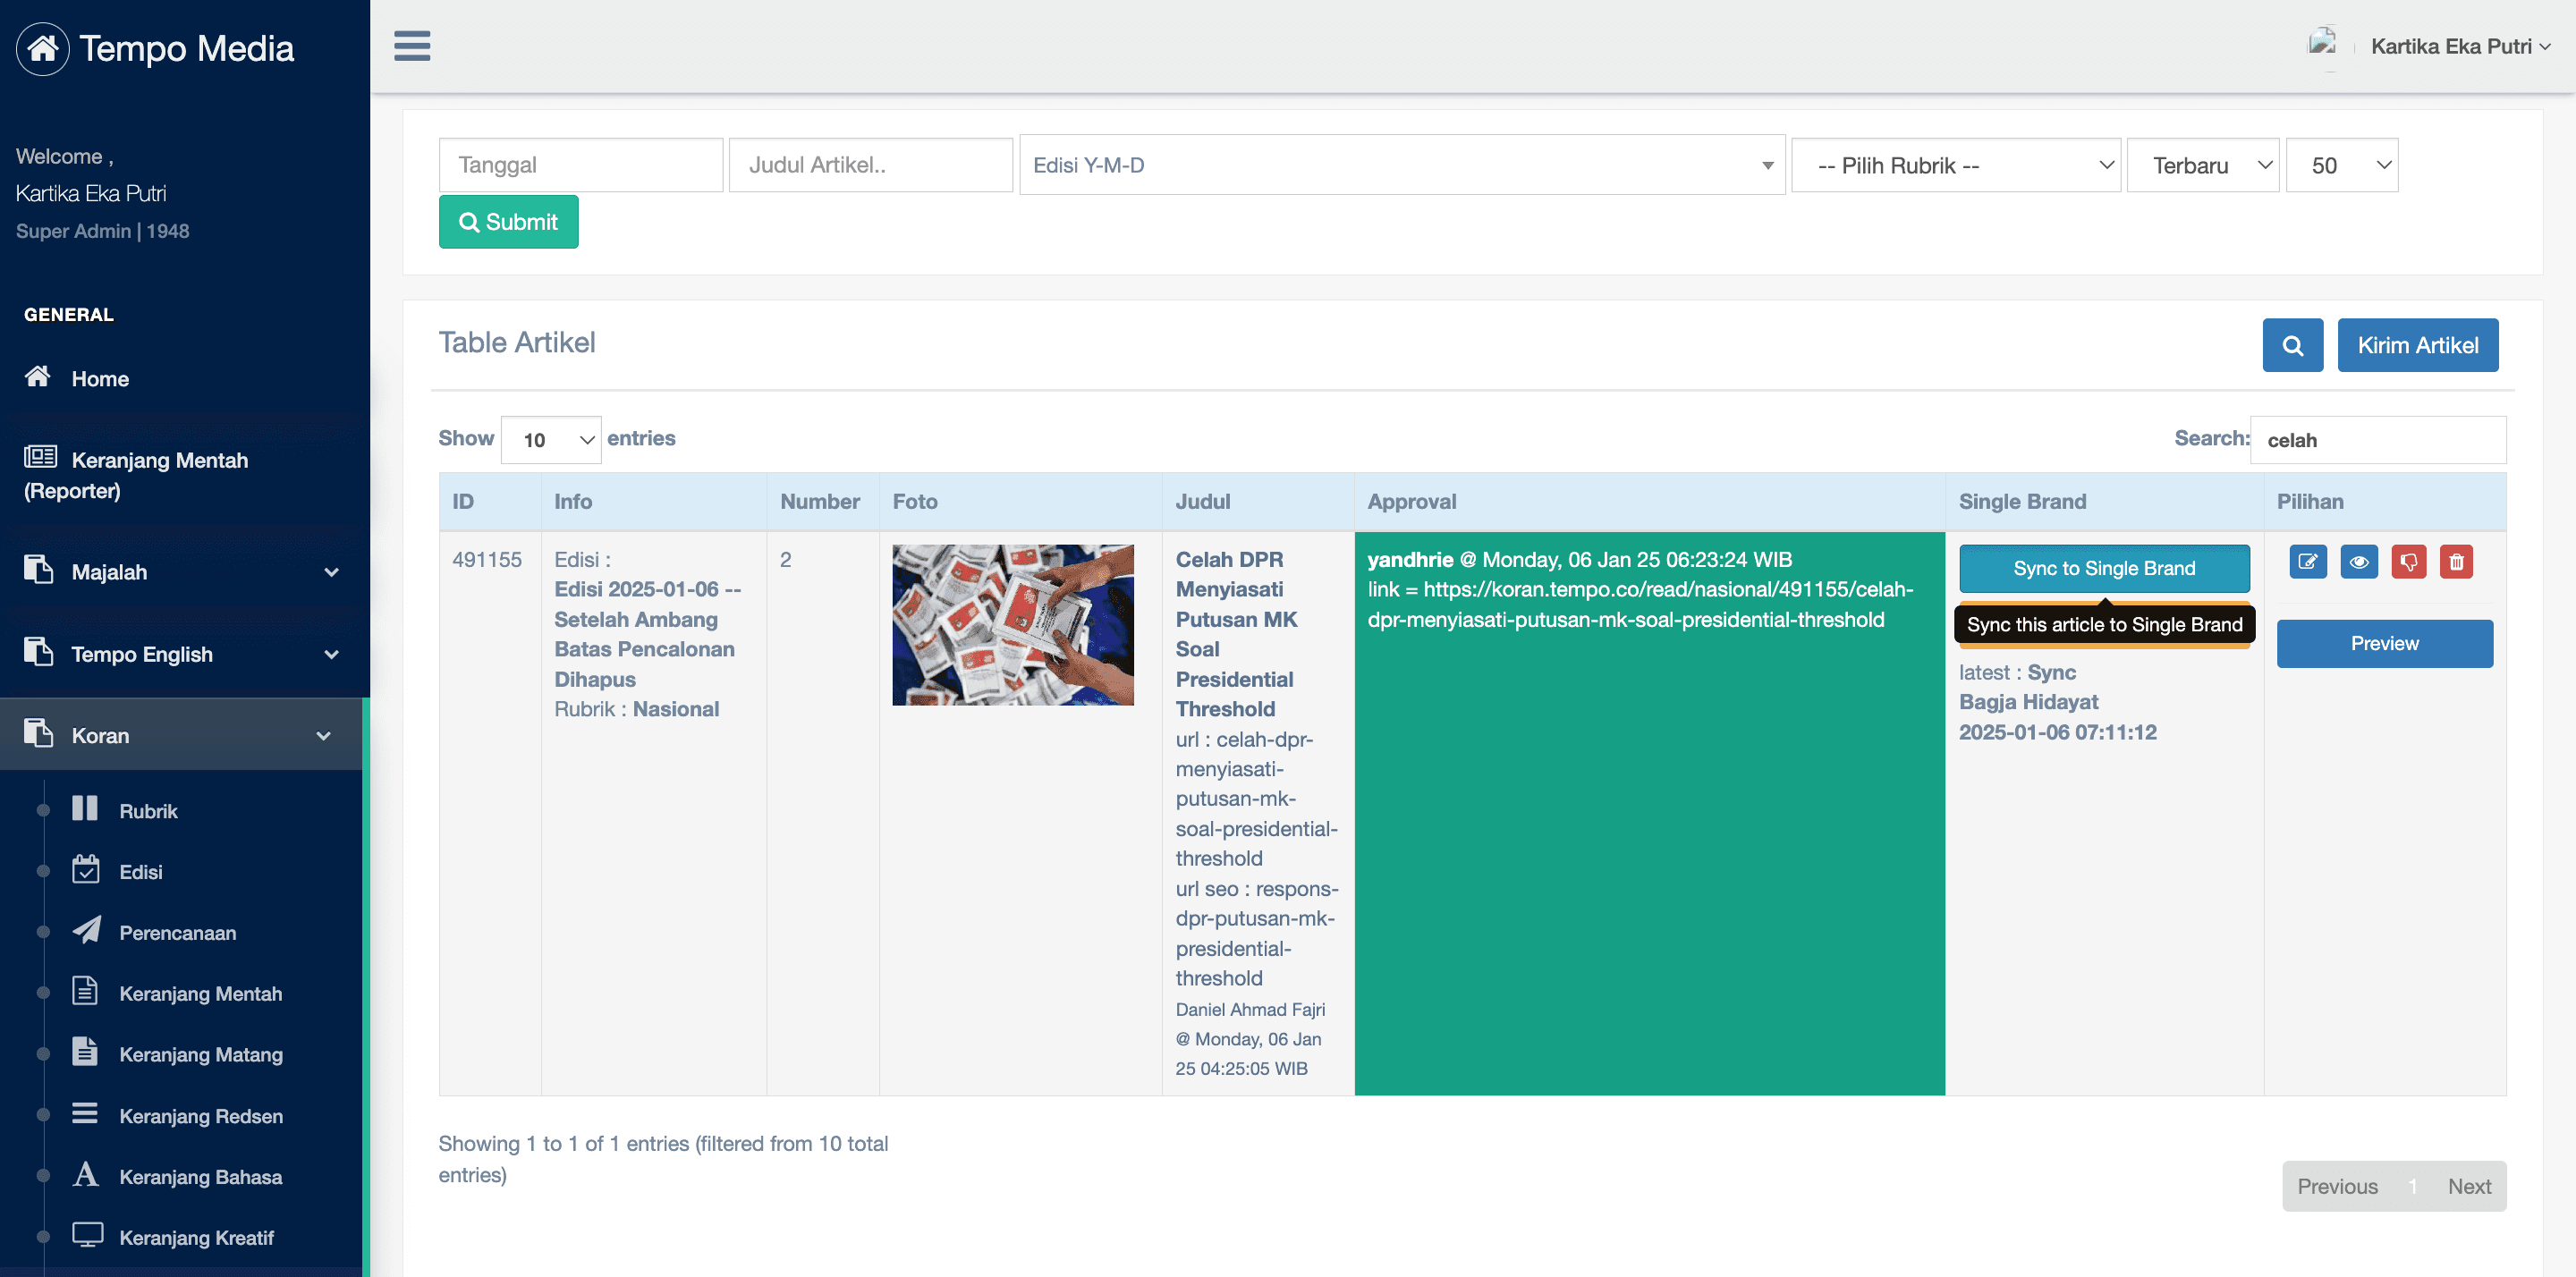Click the Kirim Artikel button
Screen dimensions: 2576x1277
[x=2417, y=345]
